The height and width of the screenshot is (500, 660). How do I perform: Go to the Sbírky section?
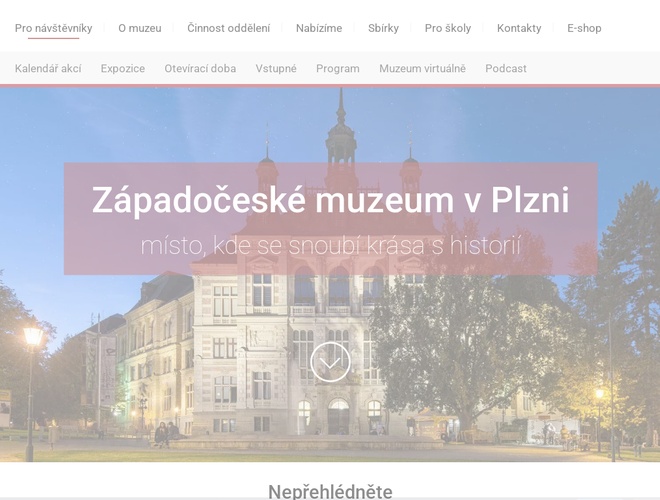click(383, 28)
